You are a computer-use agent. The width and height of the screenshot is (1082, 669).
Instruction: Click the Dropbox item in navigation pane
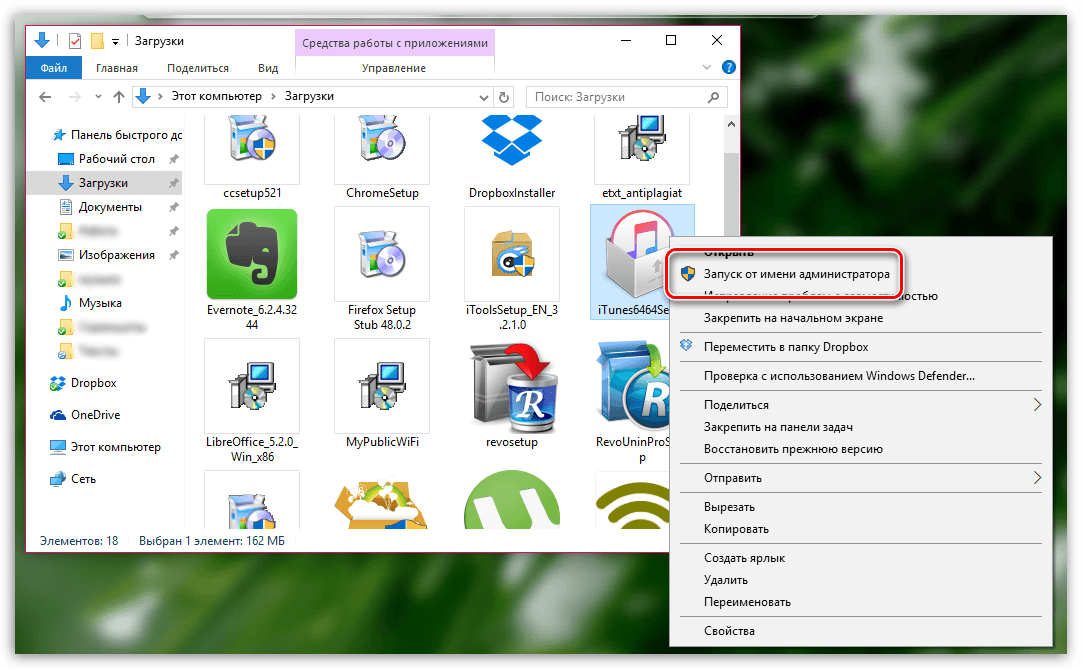point(93,383)
